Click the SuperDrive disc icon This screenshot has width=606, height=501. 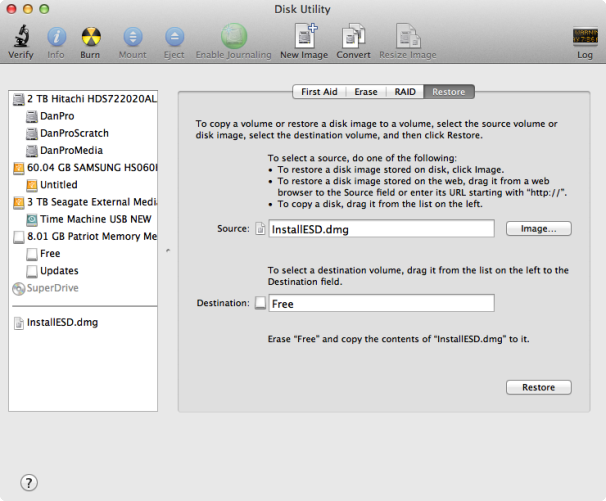pos(19,289)
